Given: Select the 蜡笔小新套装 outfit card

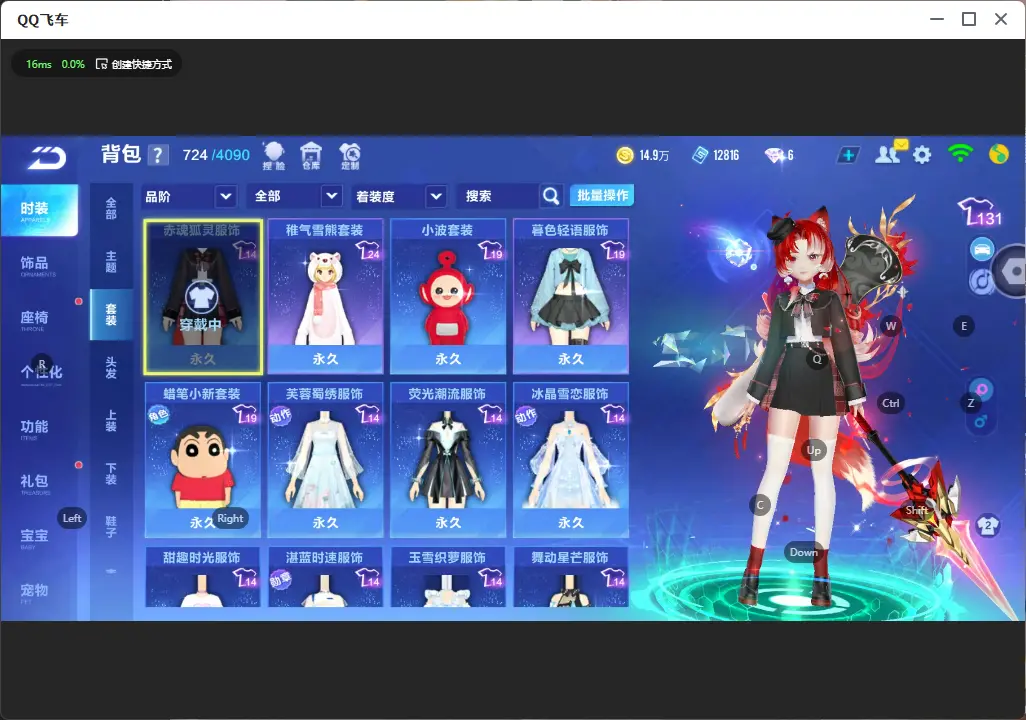Looking at the screenshot, I should coord(202,460).
